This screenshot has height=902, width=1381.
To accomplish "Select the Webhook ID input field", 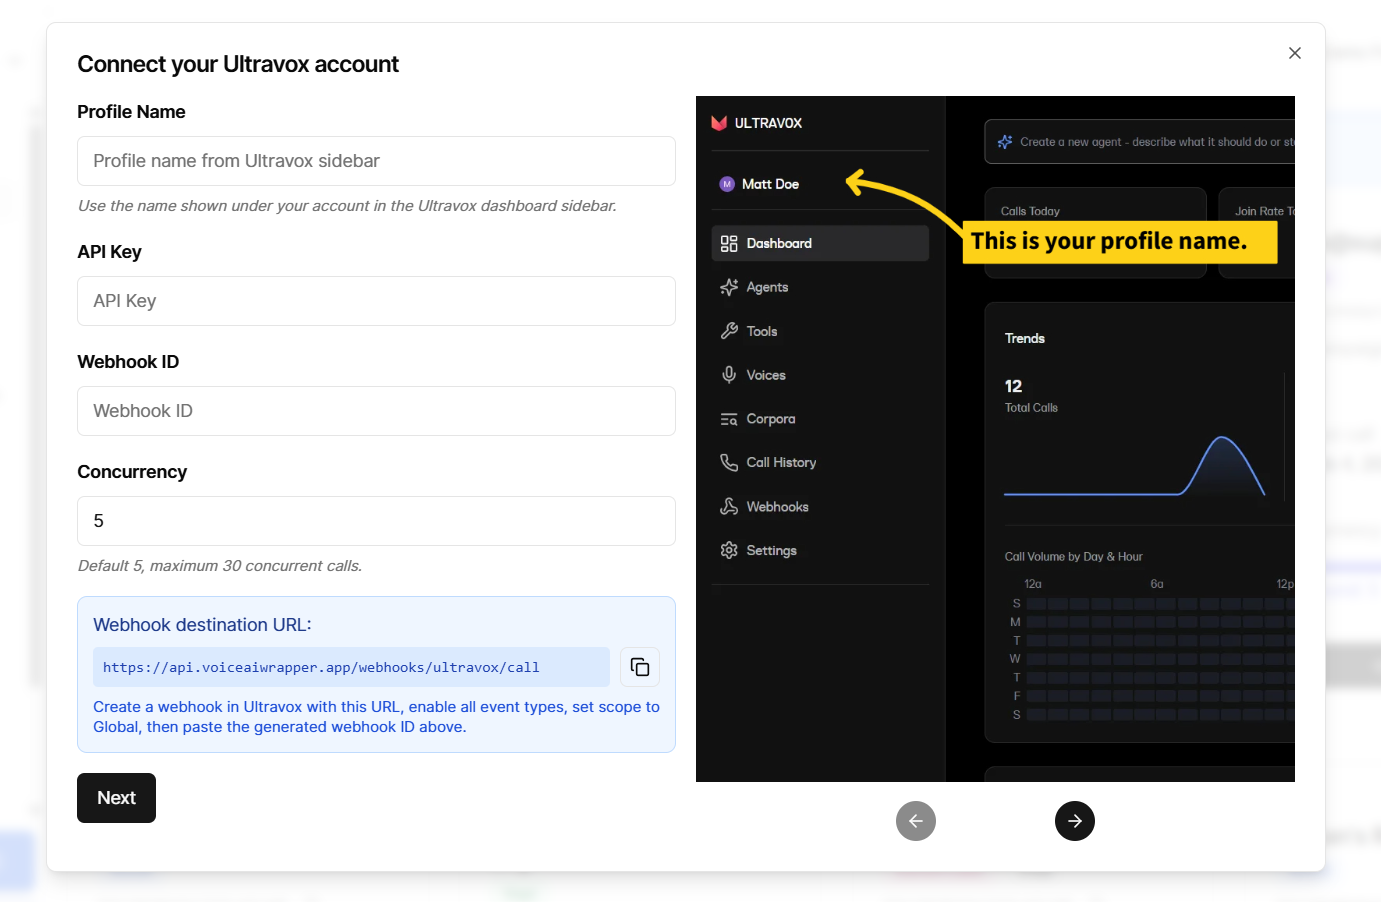I will coord(376,411).
